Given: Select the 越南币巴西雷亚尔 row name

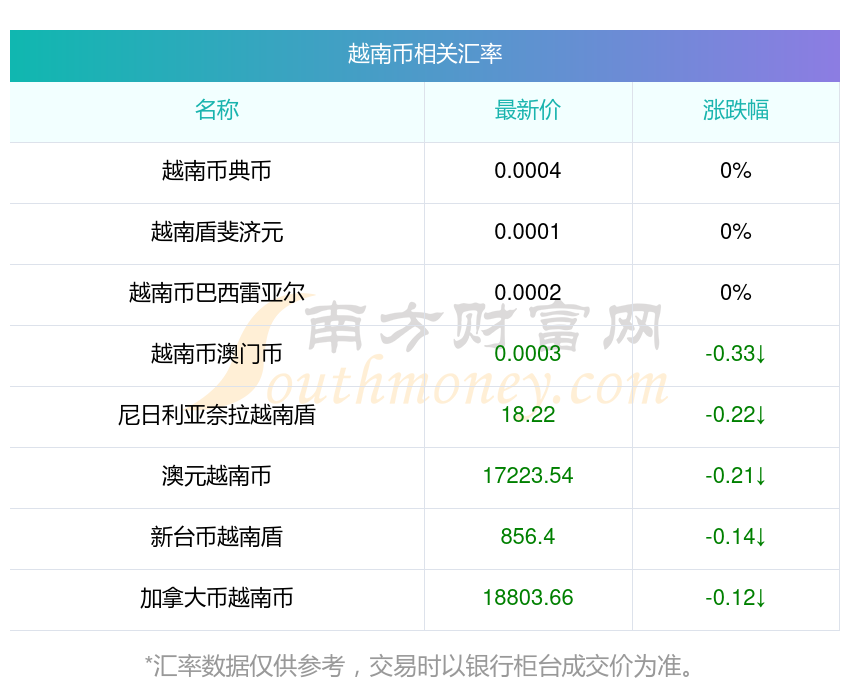Looking at the screenshot, I should click(217, 293).
